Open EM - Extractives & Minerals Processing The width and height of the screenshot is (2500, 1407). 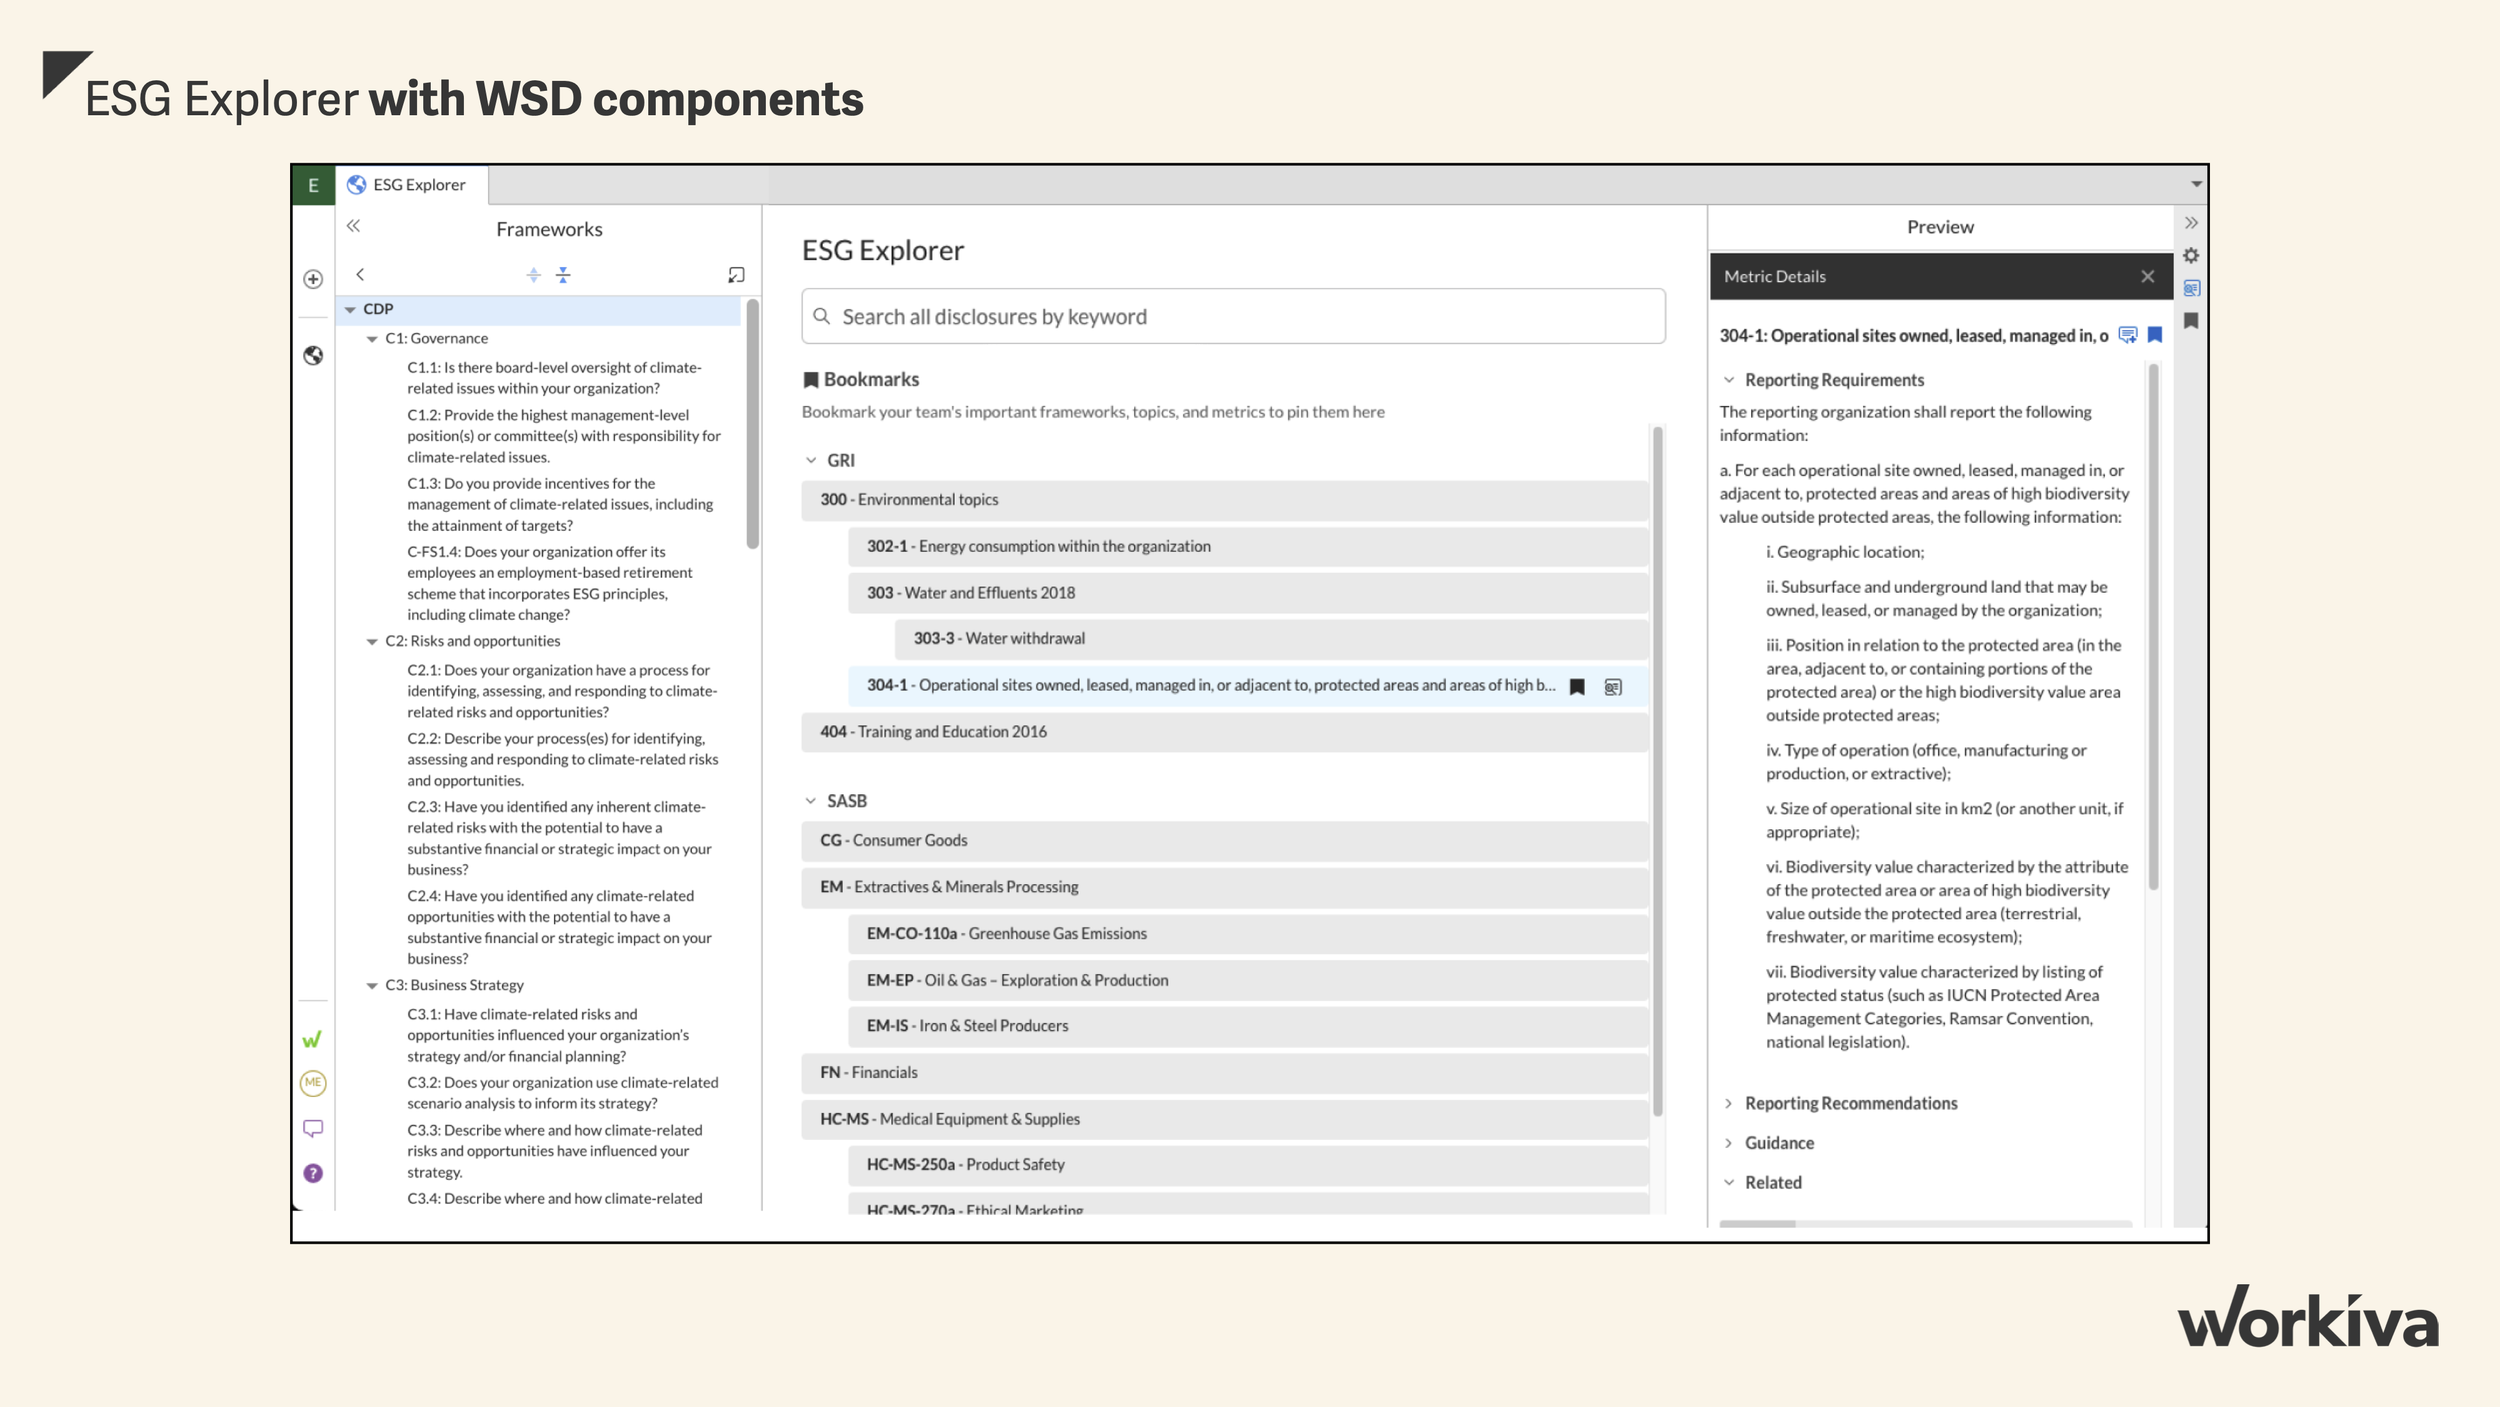[1224, 887]
